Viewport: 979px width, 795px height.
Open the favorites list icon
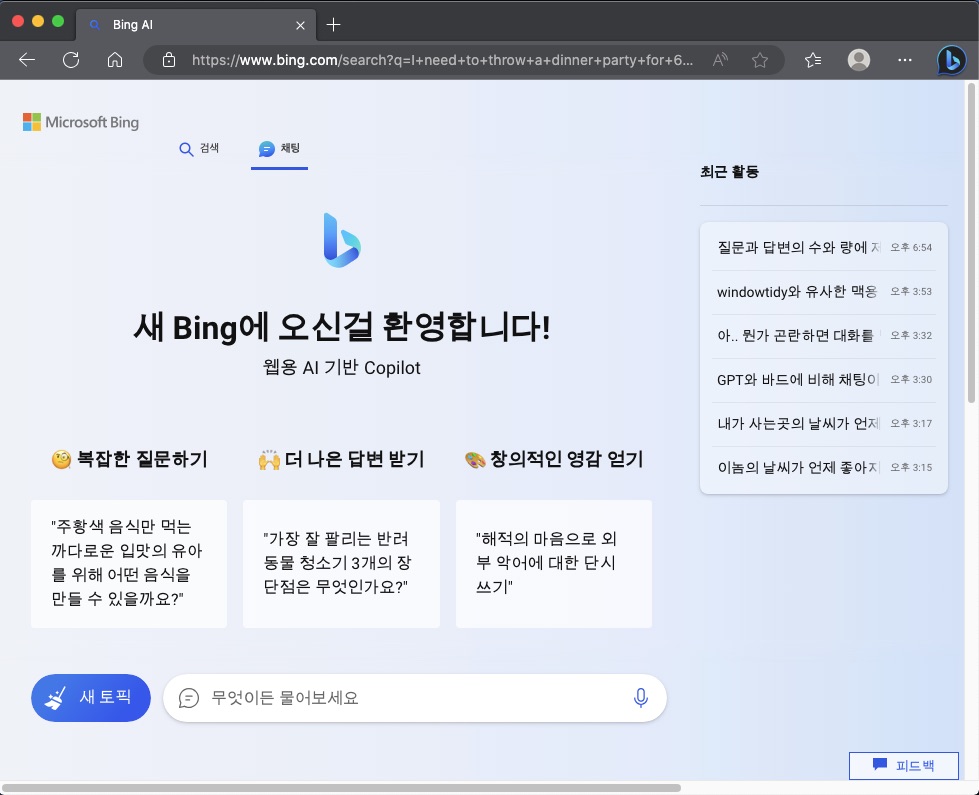pos(813,60)
